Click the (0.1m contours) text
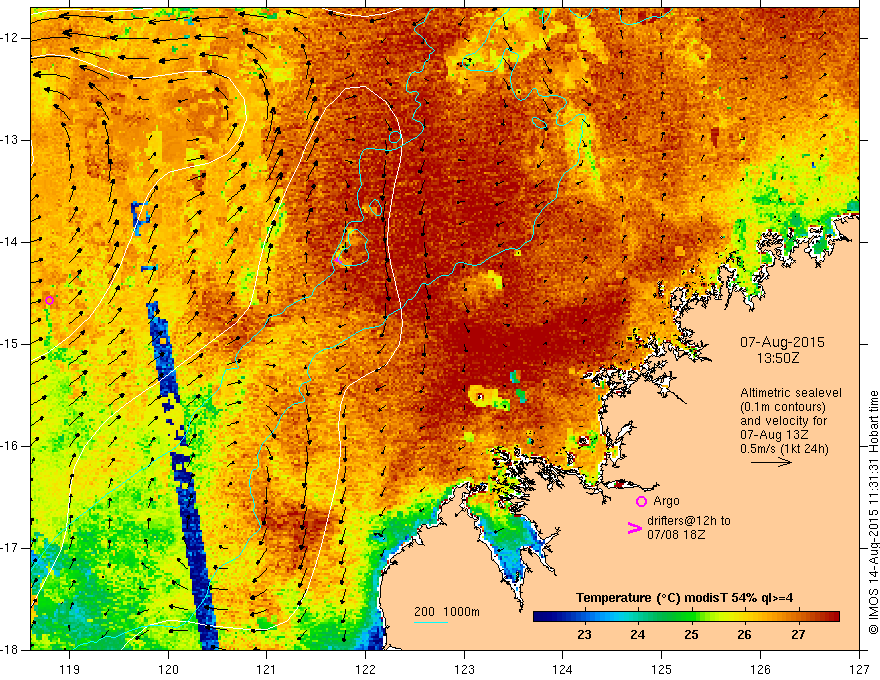This screenshot has height=680, width=880. [x=782, y=407]
